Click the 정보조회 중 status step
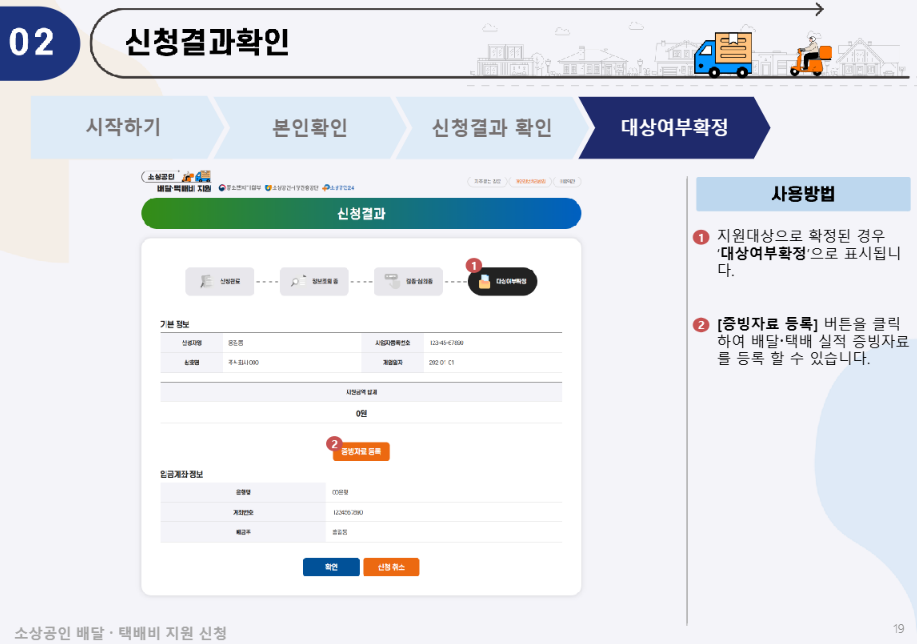 pos(314,281)
